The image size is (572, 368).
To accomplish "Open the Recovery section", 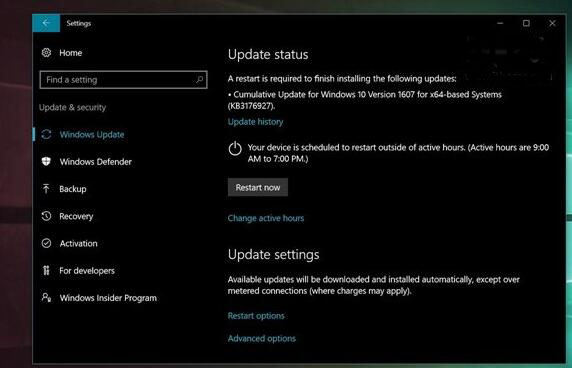I will [76, 216].
